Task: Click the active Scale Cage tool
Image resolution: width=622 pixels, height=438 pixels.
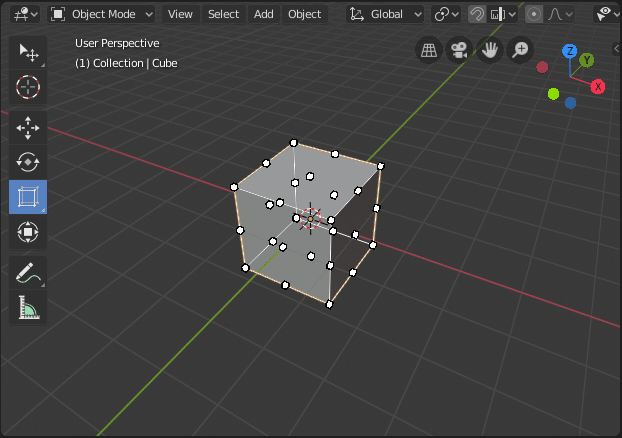Action: tap(28, 197)
